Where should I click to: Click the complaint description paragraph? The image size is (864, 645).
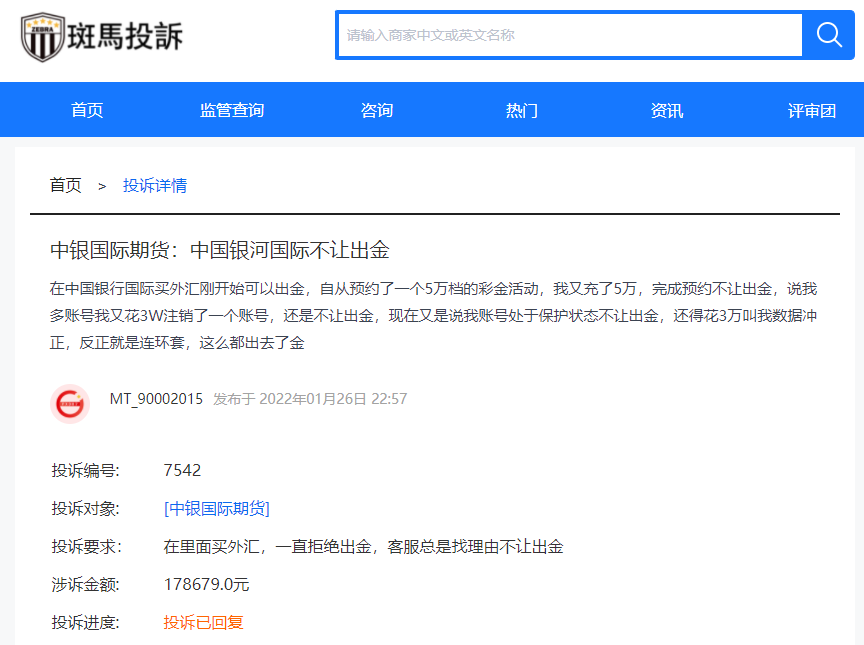click(x=433, y=316)
